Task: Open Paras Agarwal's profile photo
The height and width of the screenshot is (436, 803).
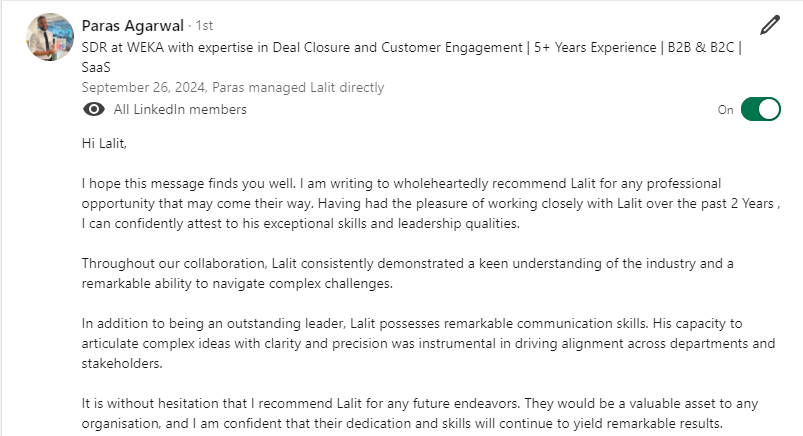Action: tap(49, 37)
